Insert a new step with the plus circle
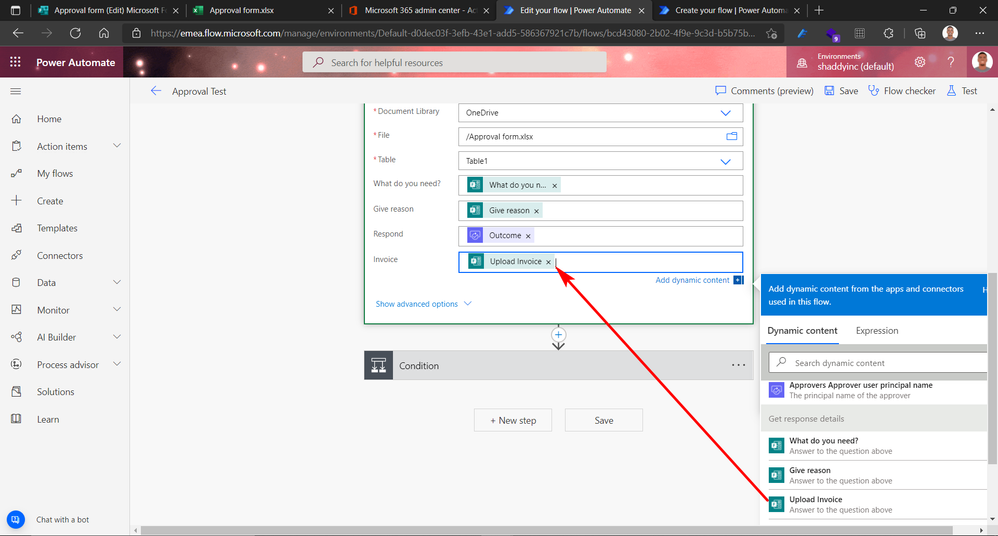The height and width of the screenshot is (536, 998). tap(558, 334)
